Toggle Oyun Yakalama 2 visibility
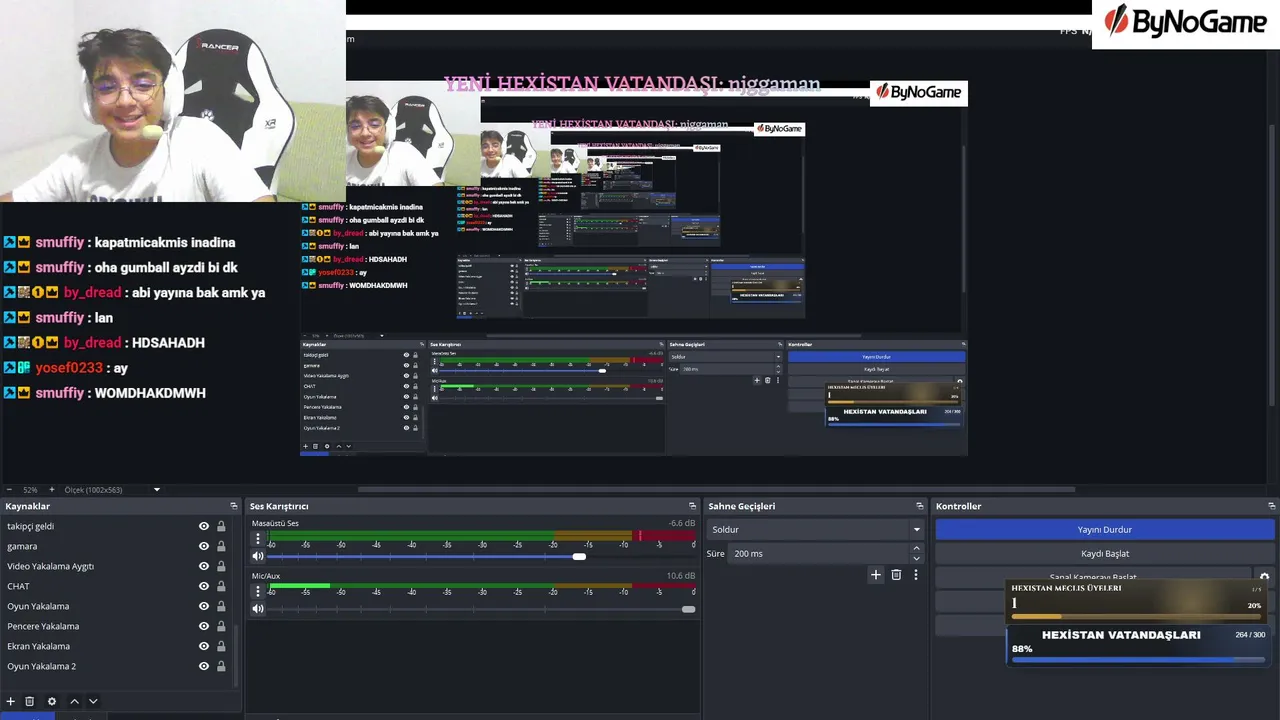Image resolution: width=1280 pixels, height=720 pixels. pos(204,666)
